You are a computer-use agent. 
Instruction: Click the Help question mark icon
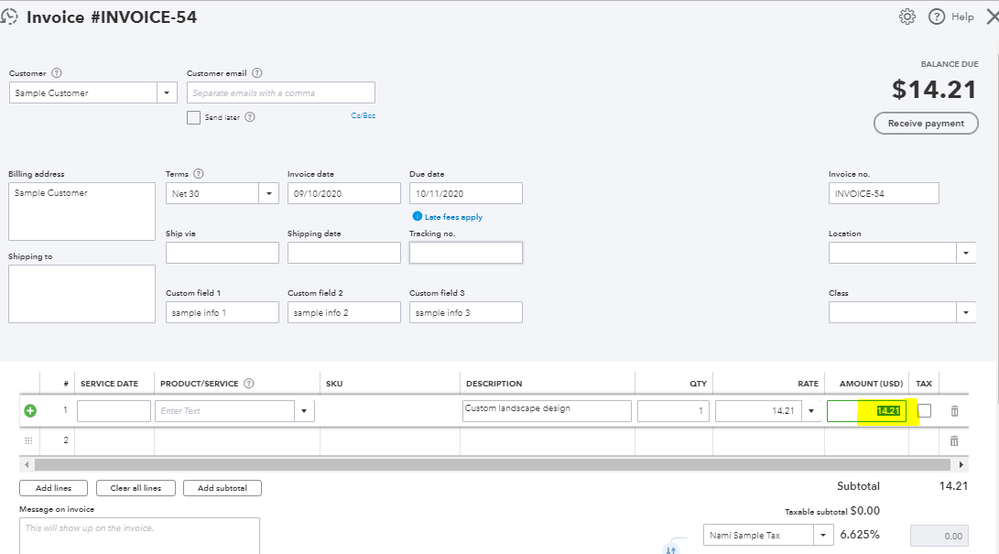936,17
